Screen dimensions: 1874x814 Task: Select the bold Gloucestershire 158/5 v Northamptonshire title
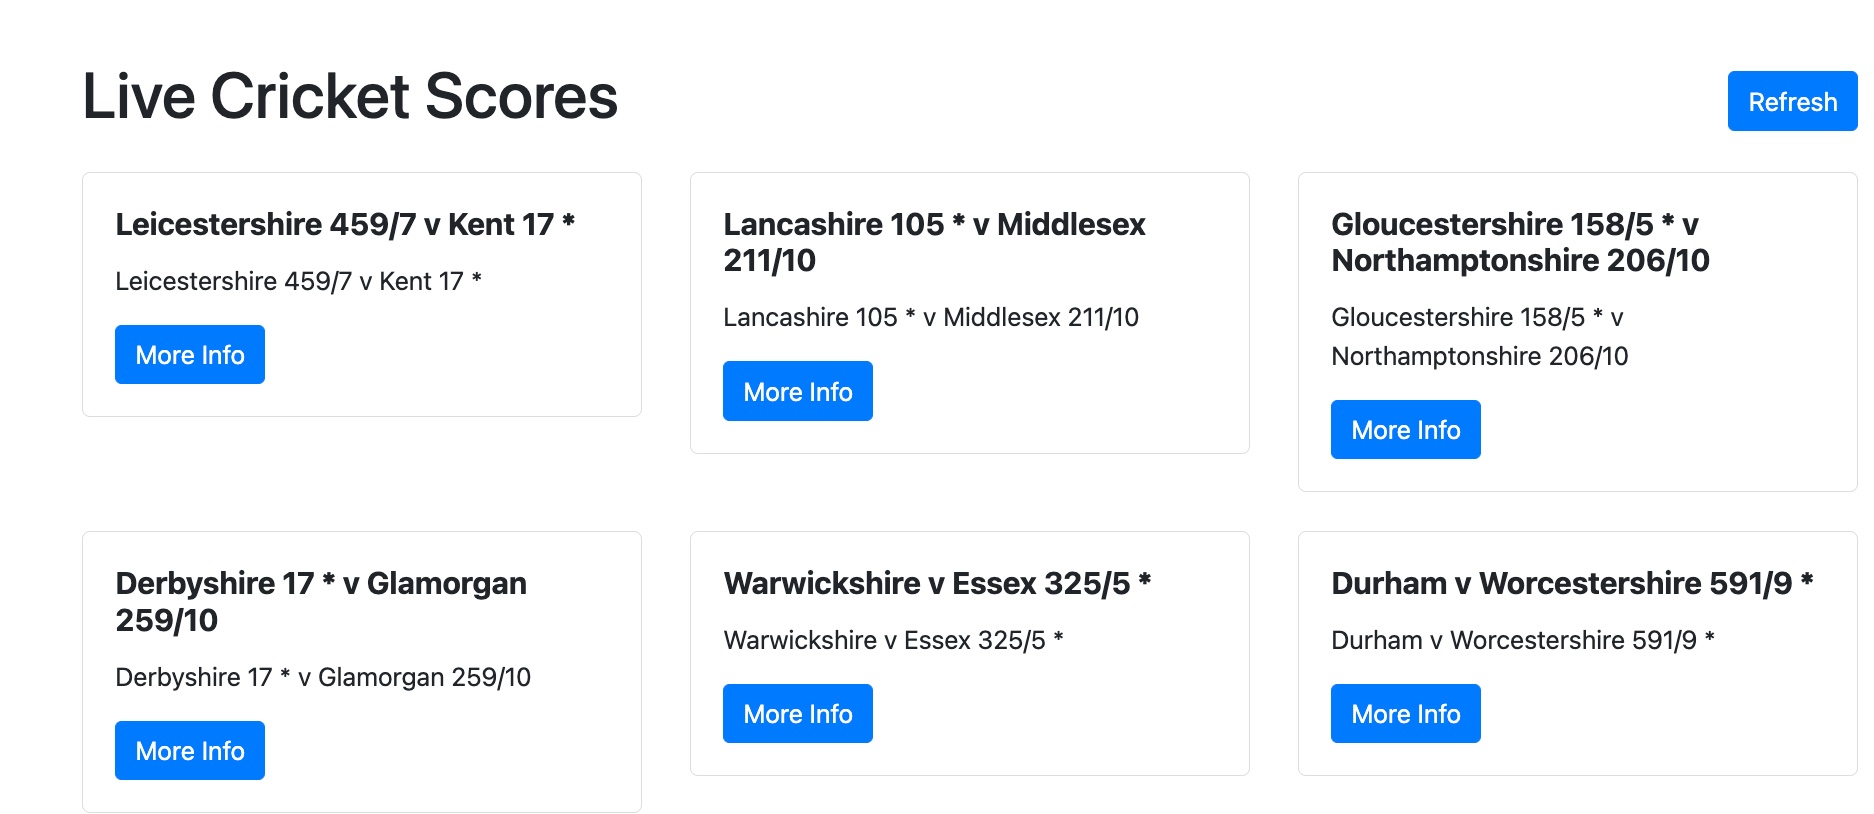tap(1520, 242)
